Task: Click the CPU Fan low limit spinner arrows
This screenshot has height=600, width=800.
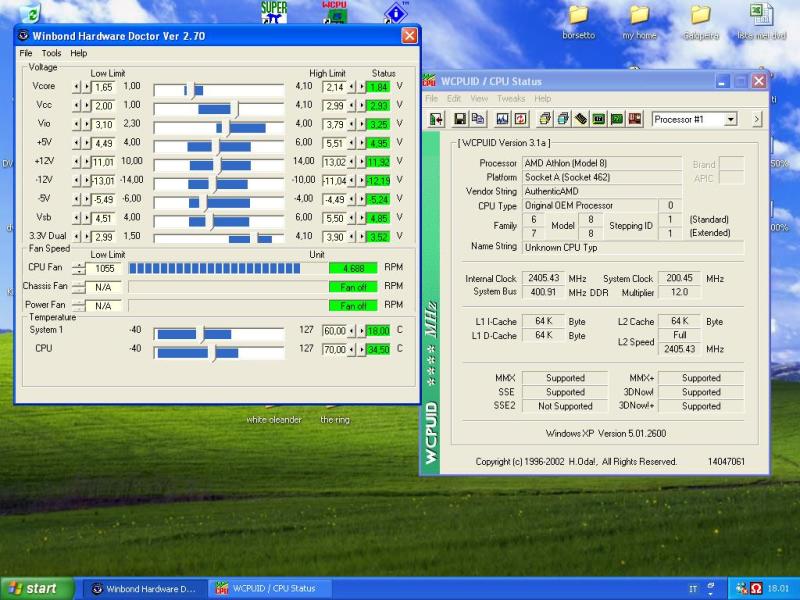Action: pyautogui.click(x=79, y=268)
